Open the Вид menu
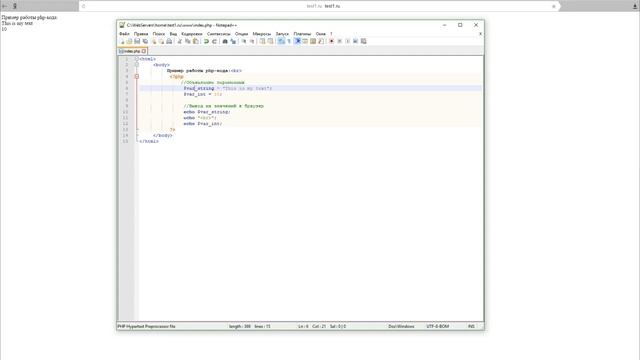This screenshot has height=360, width=640. pyautogui.click(x=173, y=34)
